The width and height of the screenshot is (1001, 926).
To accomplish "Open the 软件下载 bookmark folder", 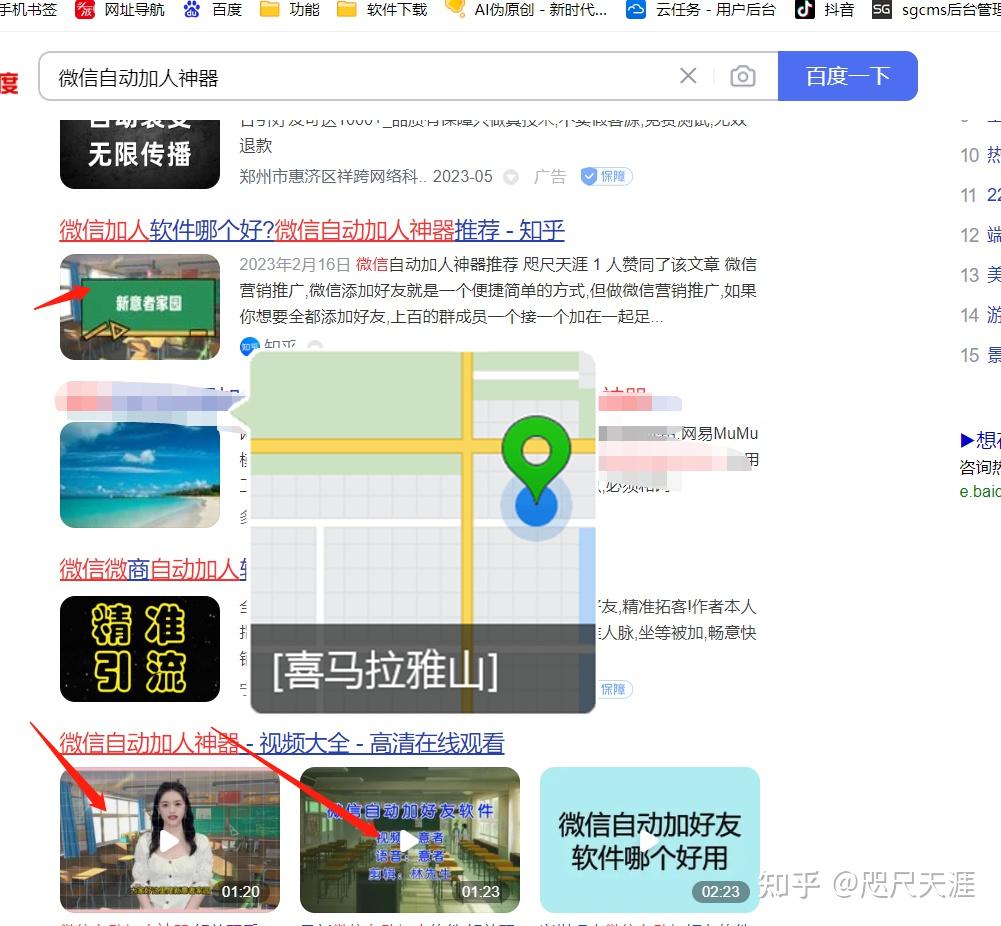I will click(x=382, y=10).
